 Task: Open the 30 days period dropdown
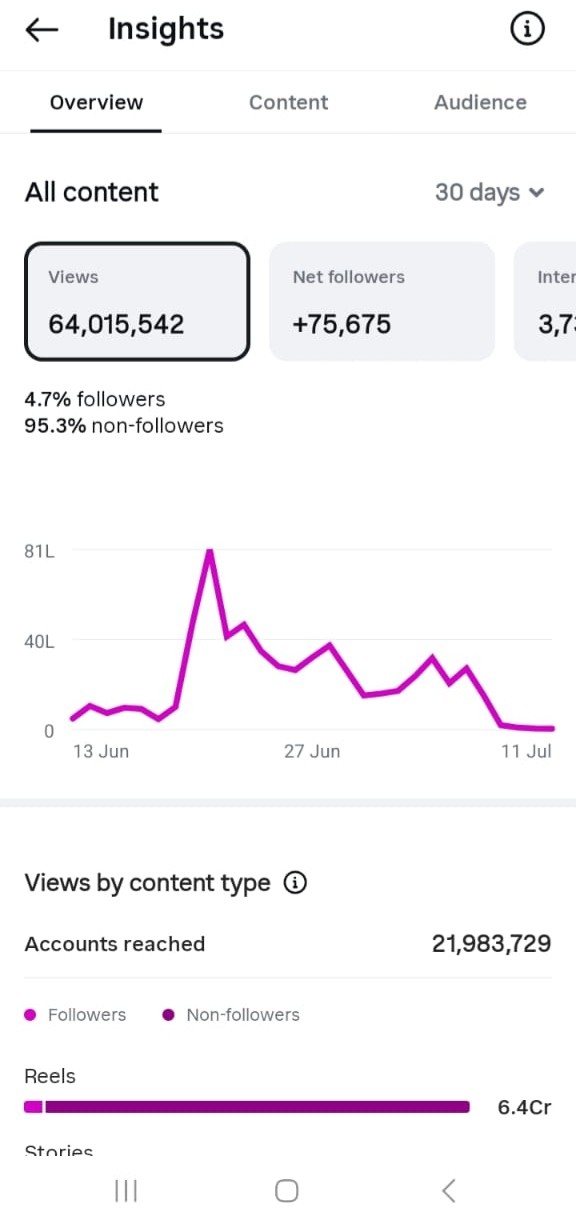click(489, 192)
